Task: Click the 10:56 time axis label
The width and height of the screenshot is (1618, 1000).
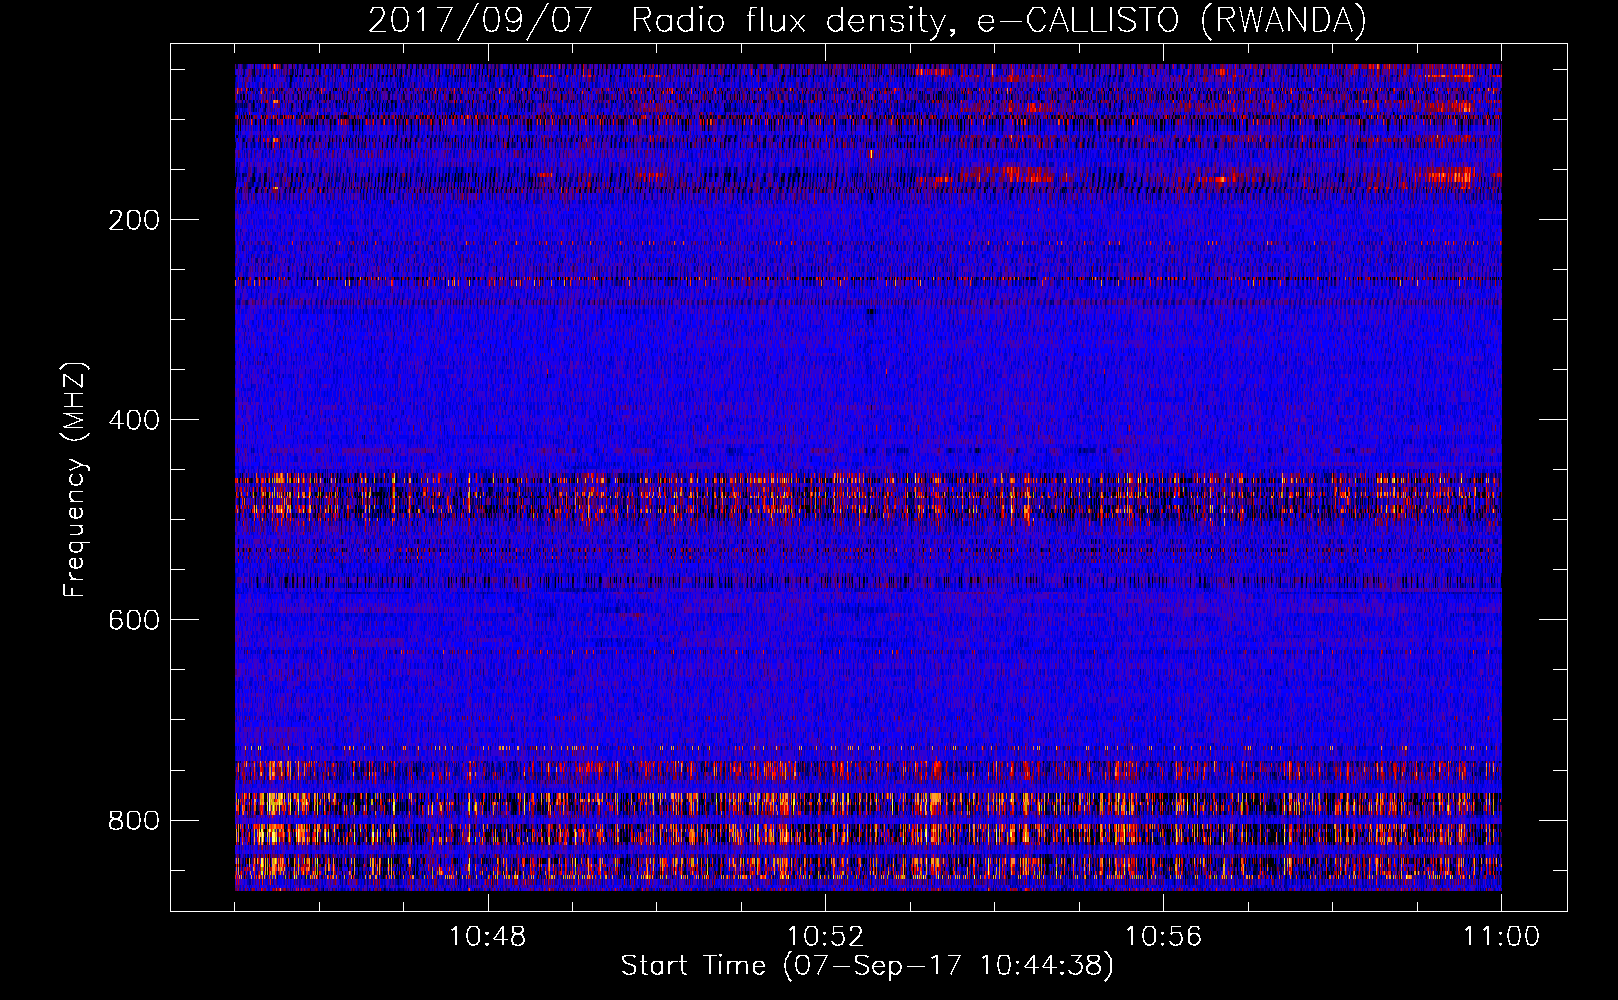Action: tap(1163, 936)
